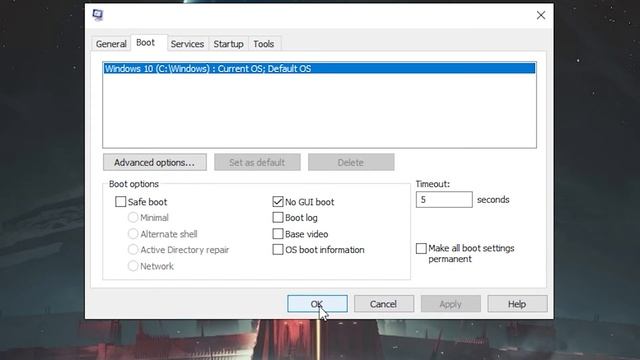Select Windows 10 Current OS boot entry
This screenshot has width=640, height=360.
click(319, 69)
